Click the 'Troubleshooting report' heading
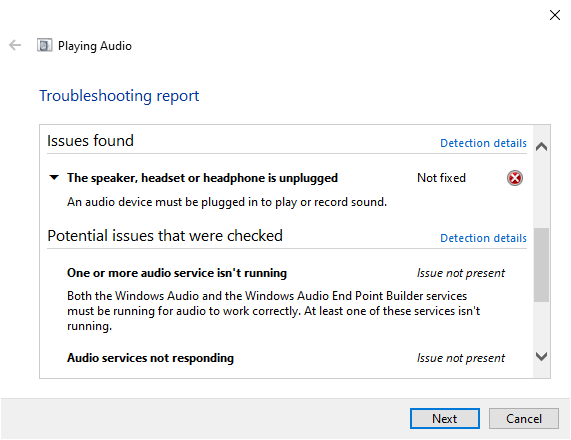This screenshot has height=440, width=571. click(119, 96)
